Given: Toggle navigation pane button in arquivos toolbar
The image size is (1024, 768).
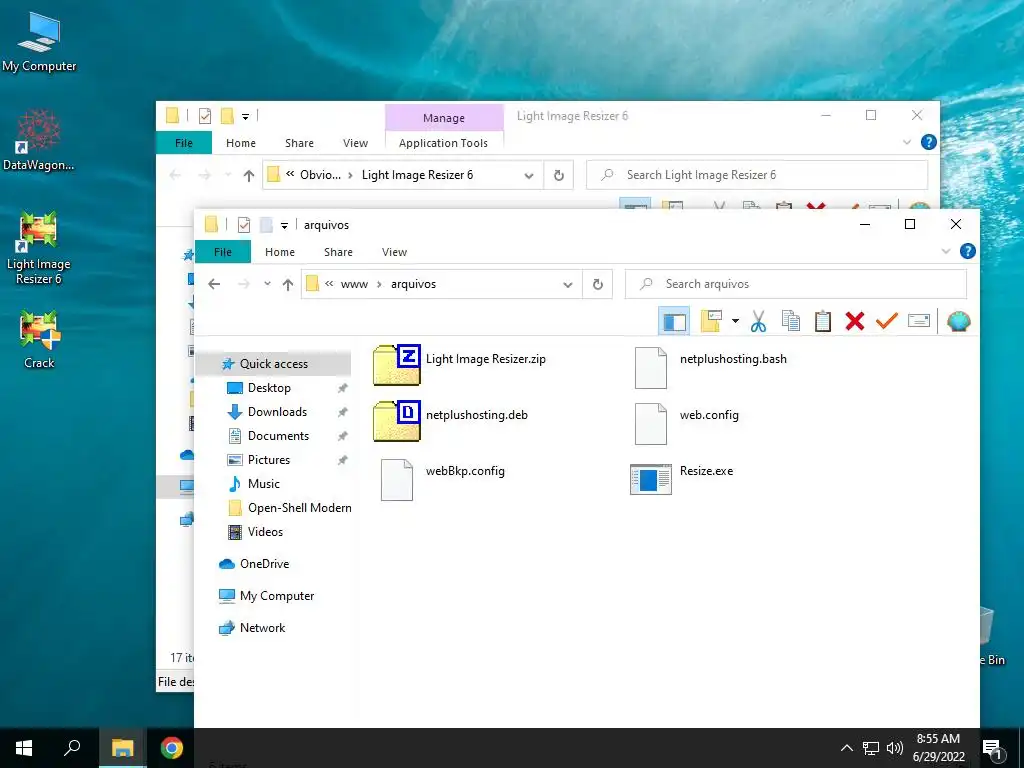Looking at the screenshot, I should click(x=674, y=321).
